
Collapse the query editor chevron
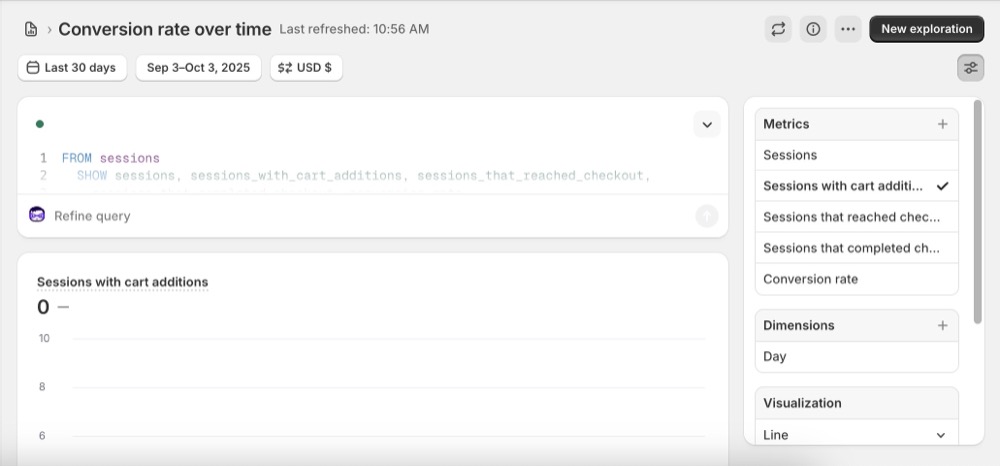coord(707,125)
